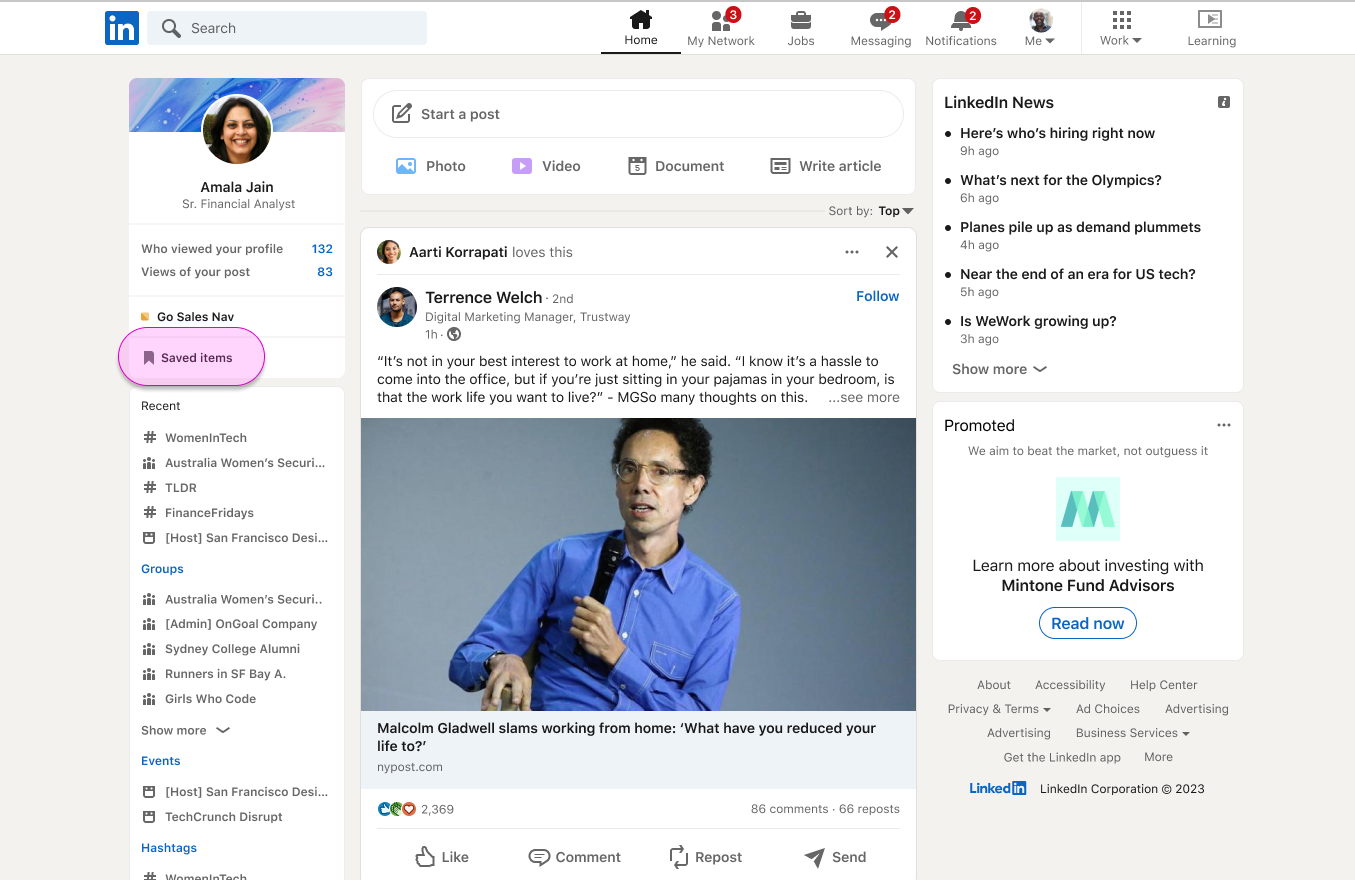This screenshot has width=1355, height=880.
Task: Open the Notifications bell icon
Action: [x=960, y=21]
